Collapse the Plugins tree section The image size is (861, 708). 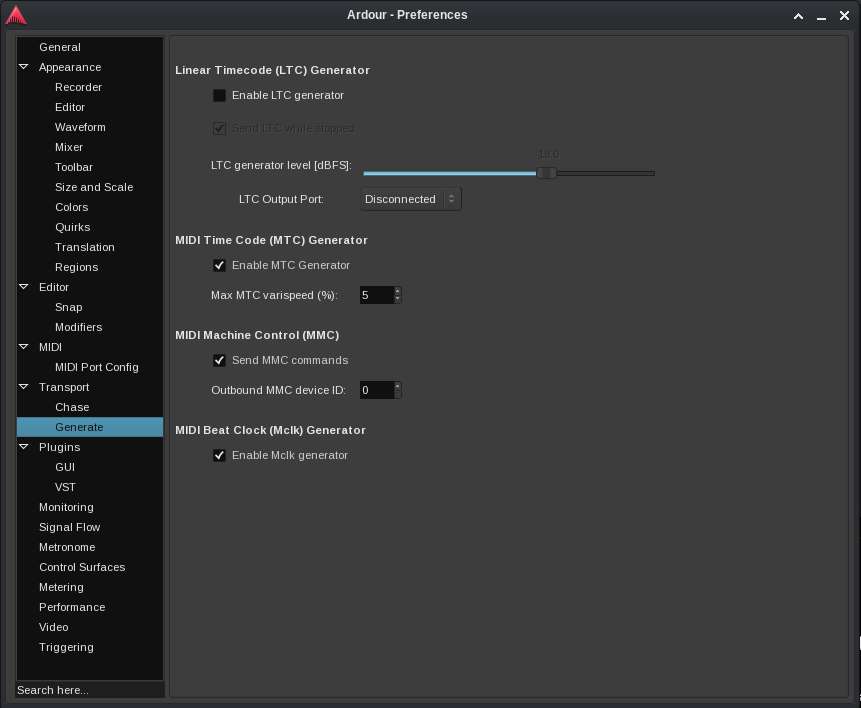point(24,447)
